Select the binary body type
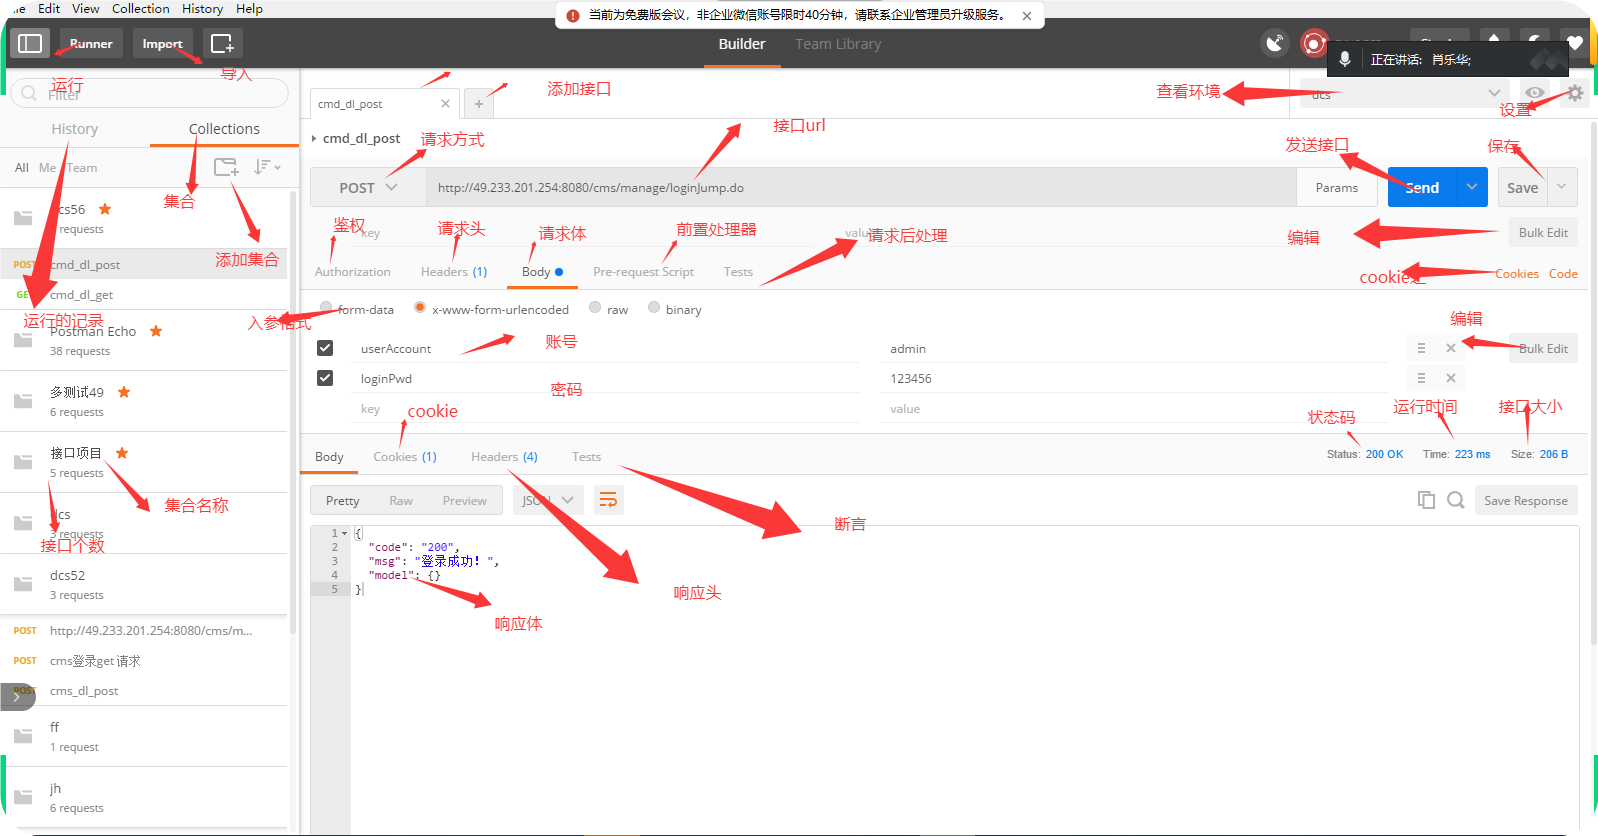 pyautogui.click(x=654, y=308)
